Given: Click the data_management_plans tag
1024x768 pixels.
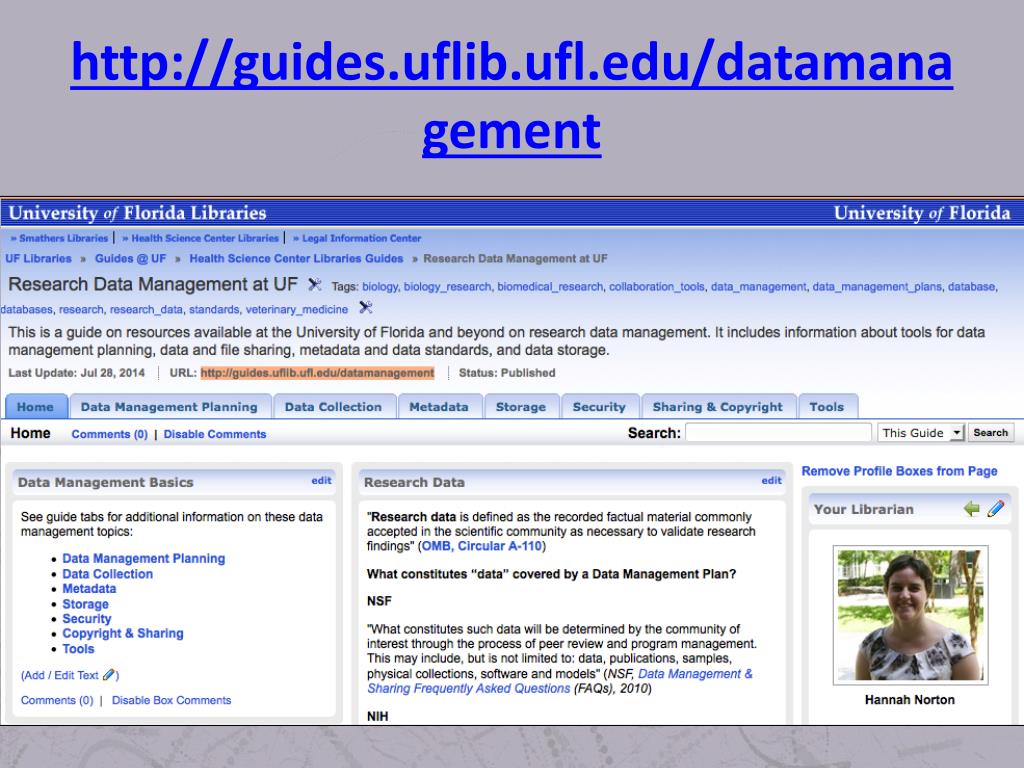Looking at the screenshot, I should click(877, 286).
